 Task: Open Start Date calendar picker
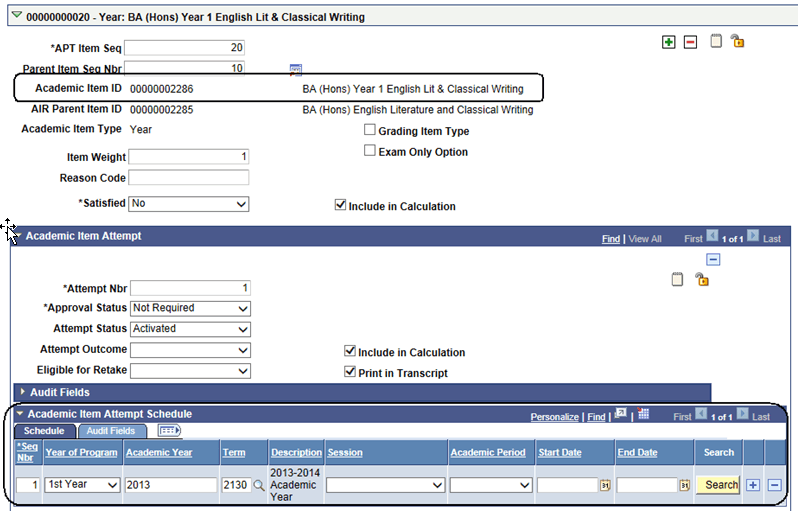coord(605,485)
